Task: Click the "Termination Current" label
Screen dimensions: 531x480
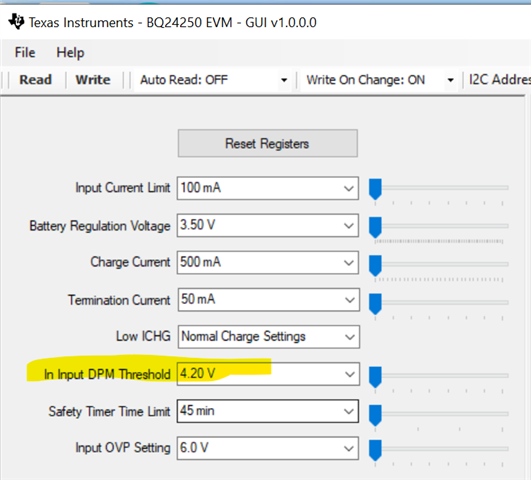Action: (x=119, y=300)
